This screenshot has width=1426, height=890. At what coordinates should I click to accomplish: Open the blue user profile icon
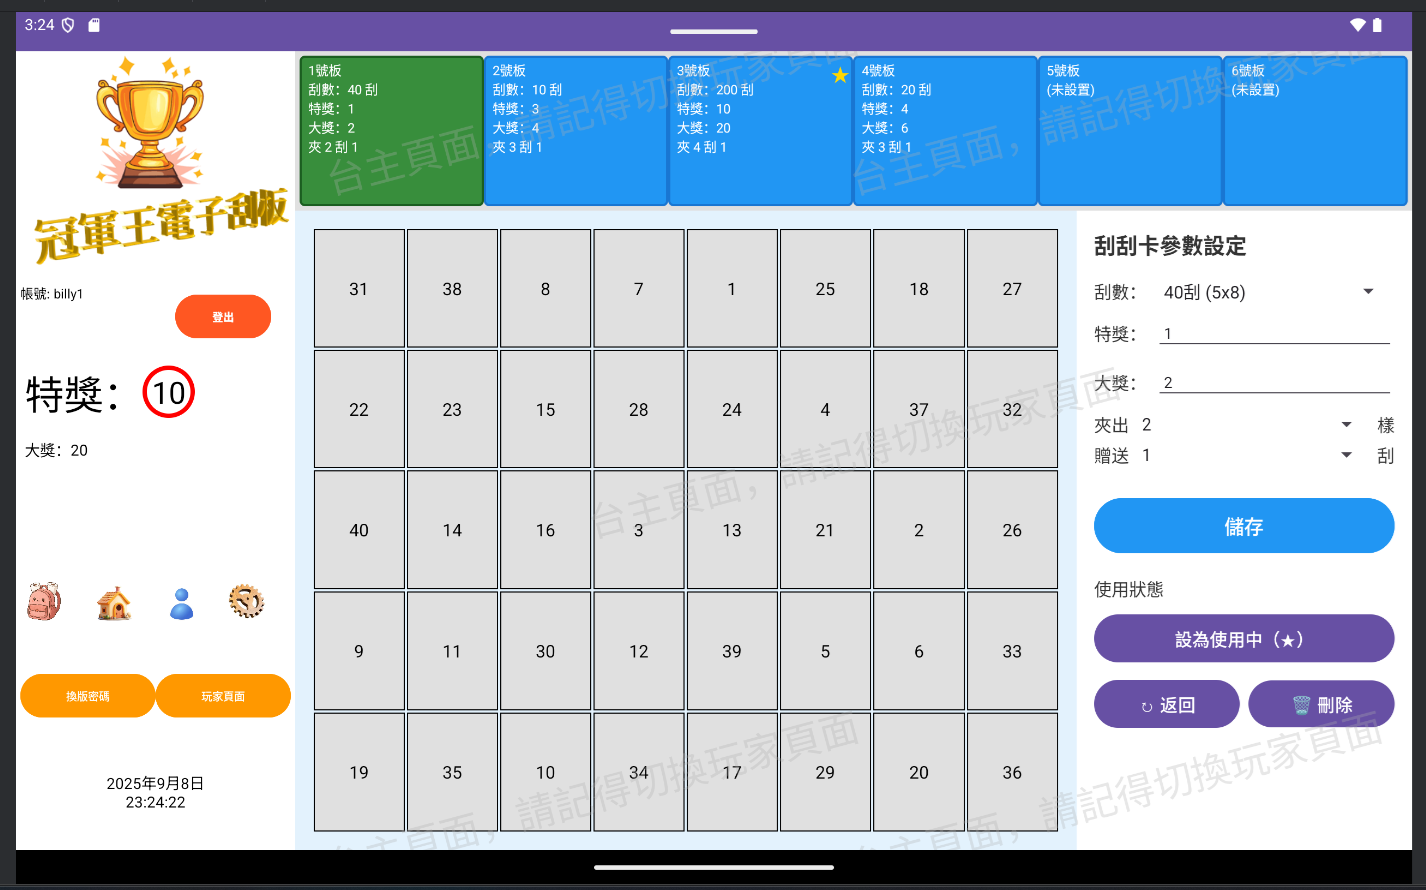pos(181,601)
